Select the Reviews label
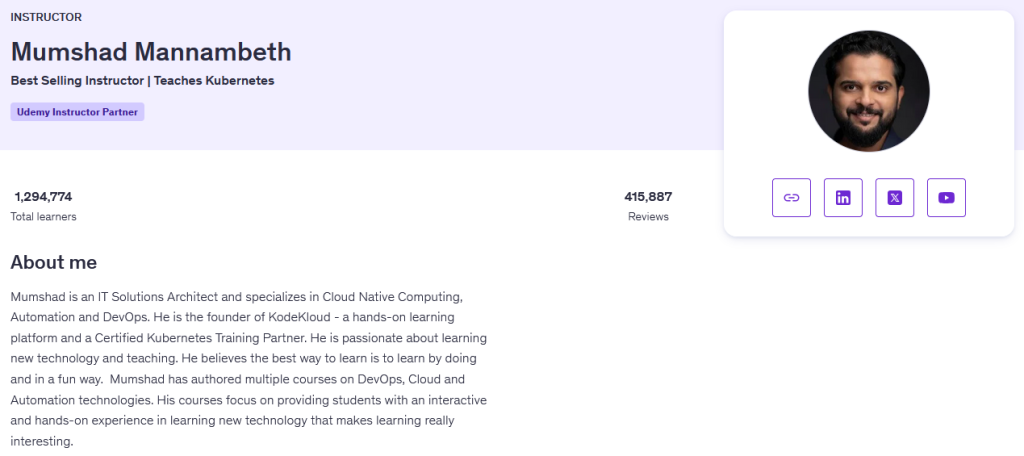The width and height of the screenshot is (1024, 456). point(648,216)
